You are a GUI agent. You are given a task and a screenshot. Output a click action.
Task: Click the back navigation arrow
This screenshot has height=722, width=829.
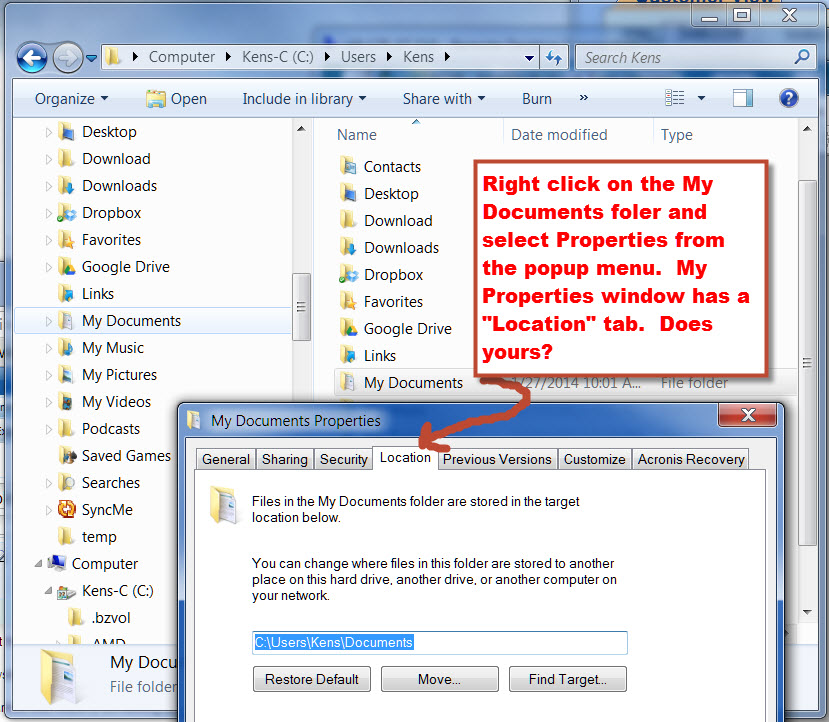point(31,57)
